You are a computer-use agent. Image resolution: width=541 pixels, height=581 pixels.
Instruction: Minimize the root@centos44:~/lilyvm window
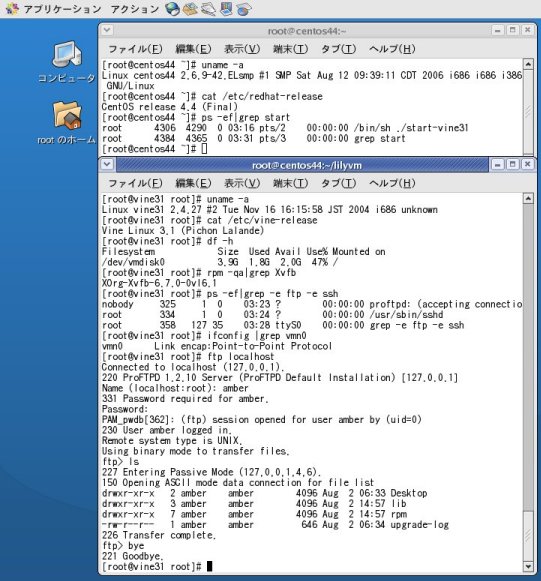[x=497, y=164]
